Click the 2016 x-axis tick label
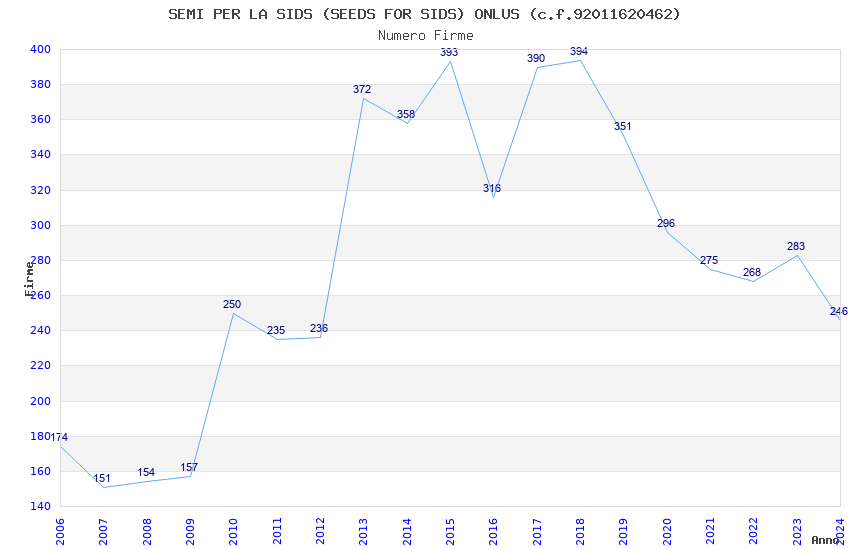The image size is (850, 550). pos(494,531)
